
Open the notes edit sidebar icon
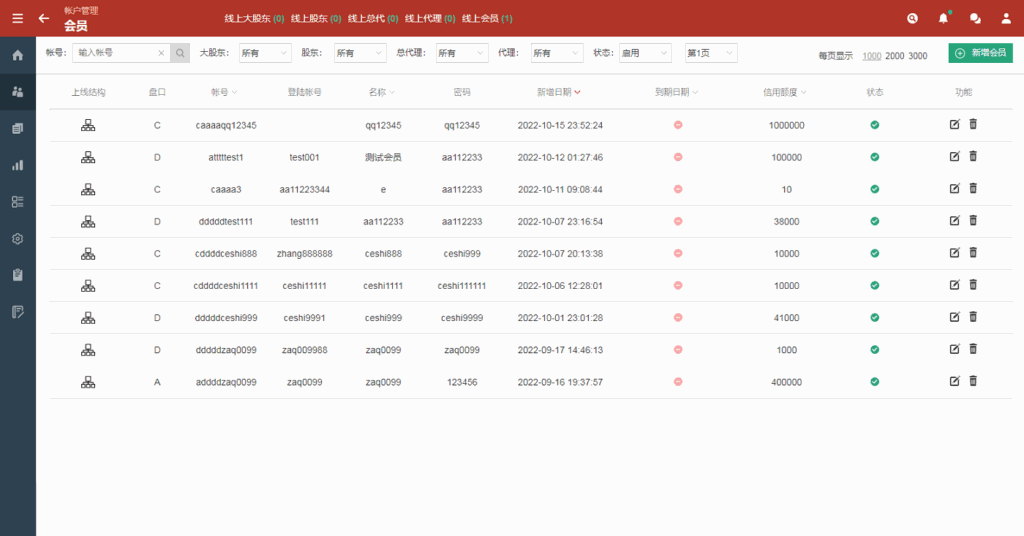pos(18,311)
